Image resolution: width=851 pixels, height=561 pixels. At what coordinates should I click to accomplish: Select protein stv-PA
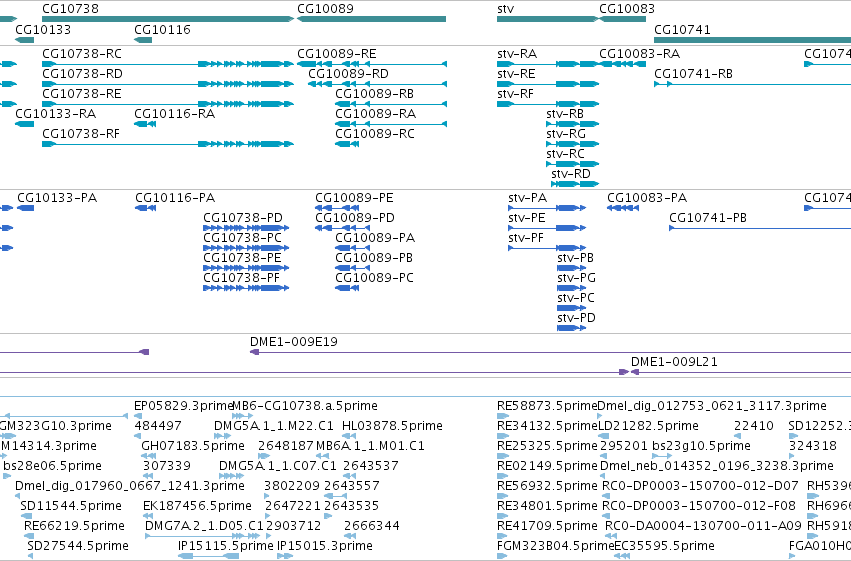point(528,197)
